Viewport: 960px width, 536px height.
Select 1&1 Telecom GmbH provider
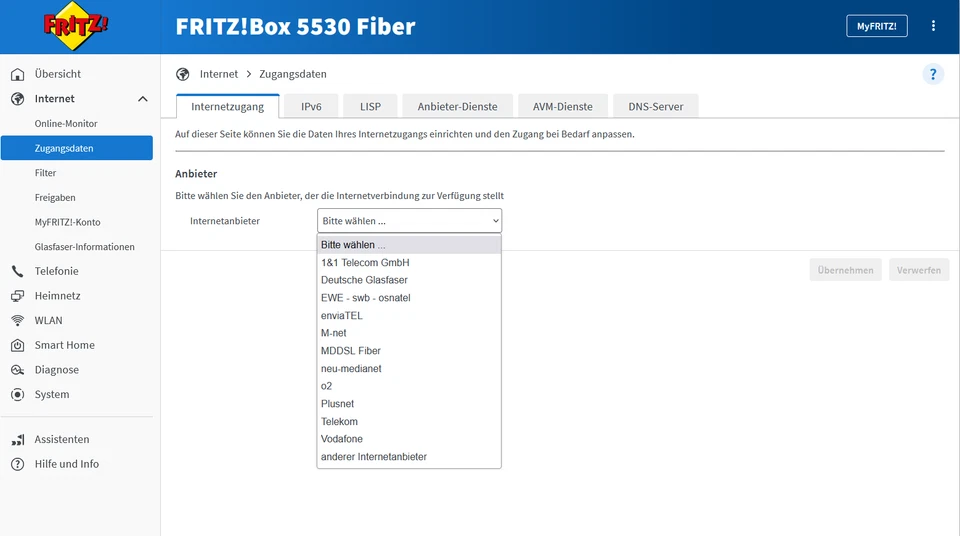(x=409, y=262)
